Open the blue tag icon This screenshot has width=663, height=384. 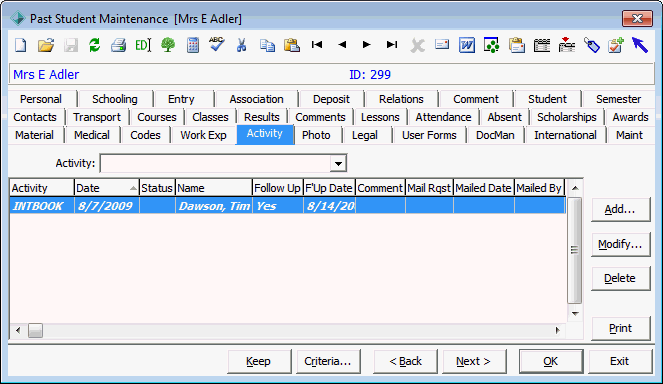coord(592,45)
